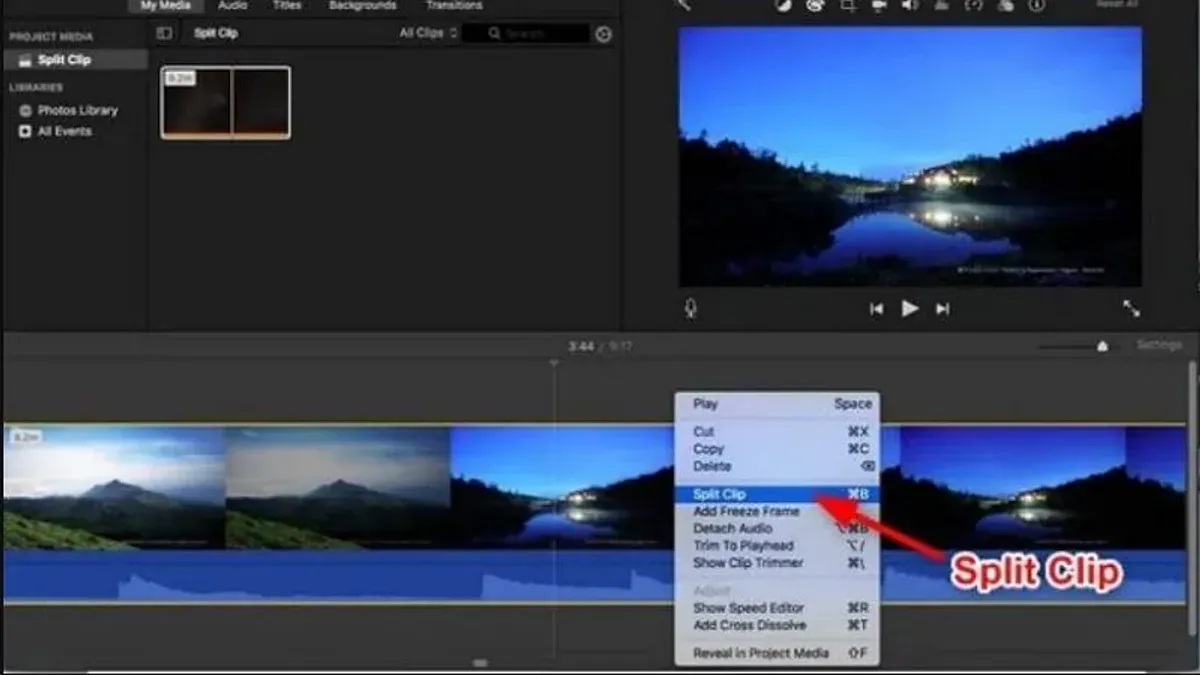Choose Detach Audio from the context menu
The image size is (1200, 675).
point(777,528)
